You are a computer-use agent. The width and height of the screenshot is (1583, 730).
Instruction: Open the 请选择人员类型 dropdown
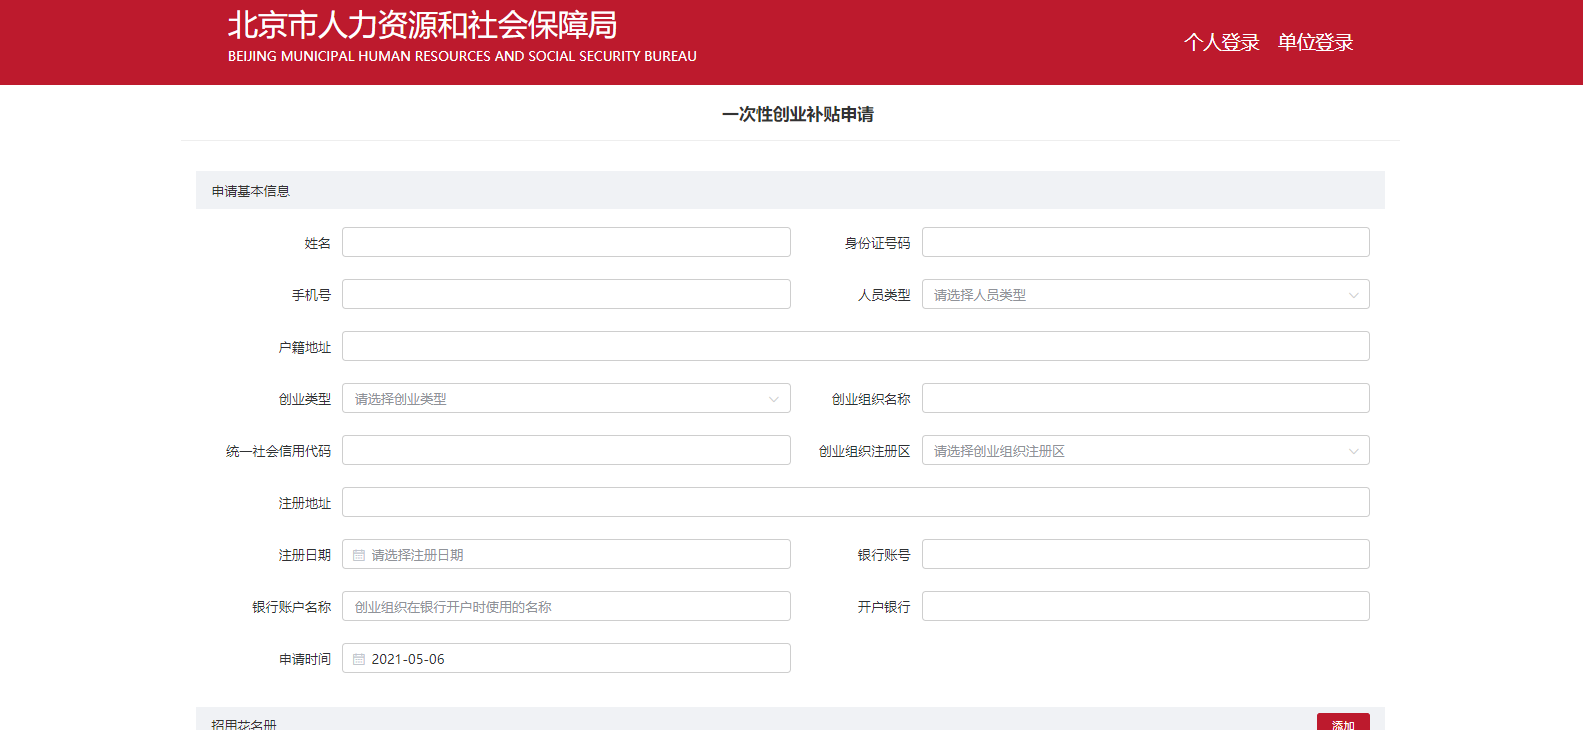click(1146, 294)
